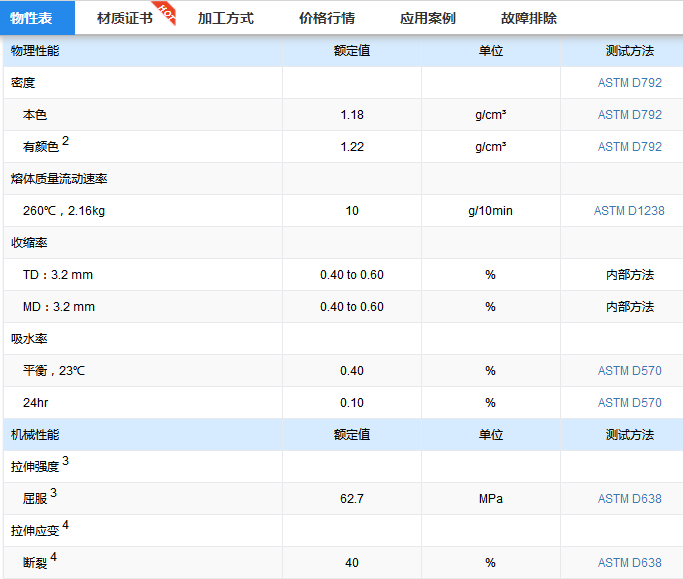Click the HOT badge on 材质证书 tab

point(168,11)
